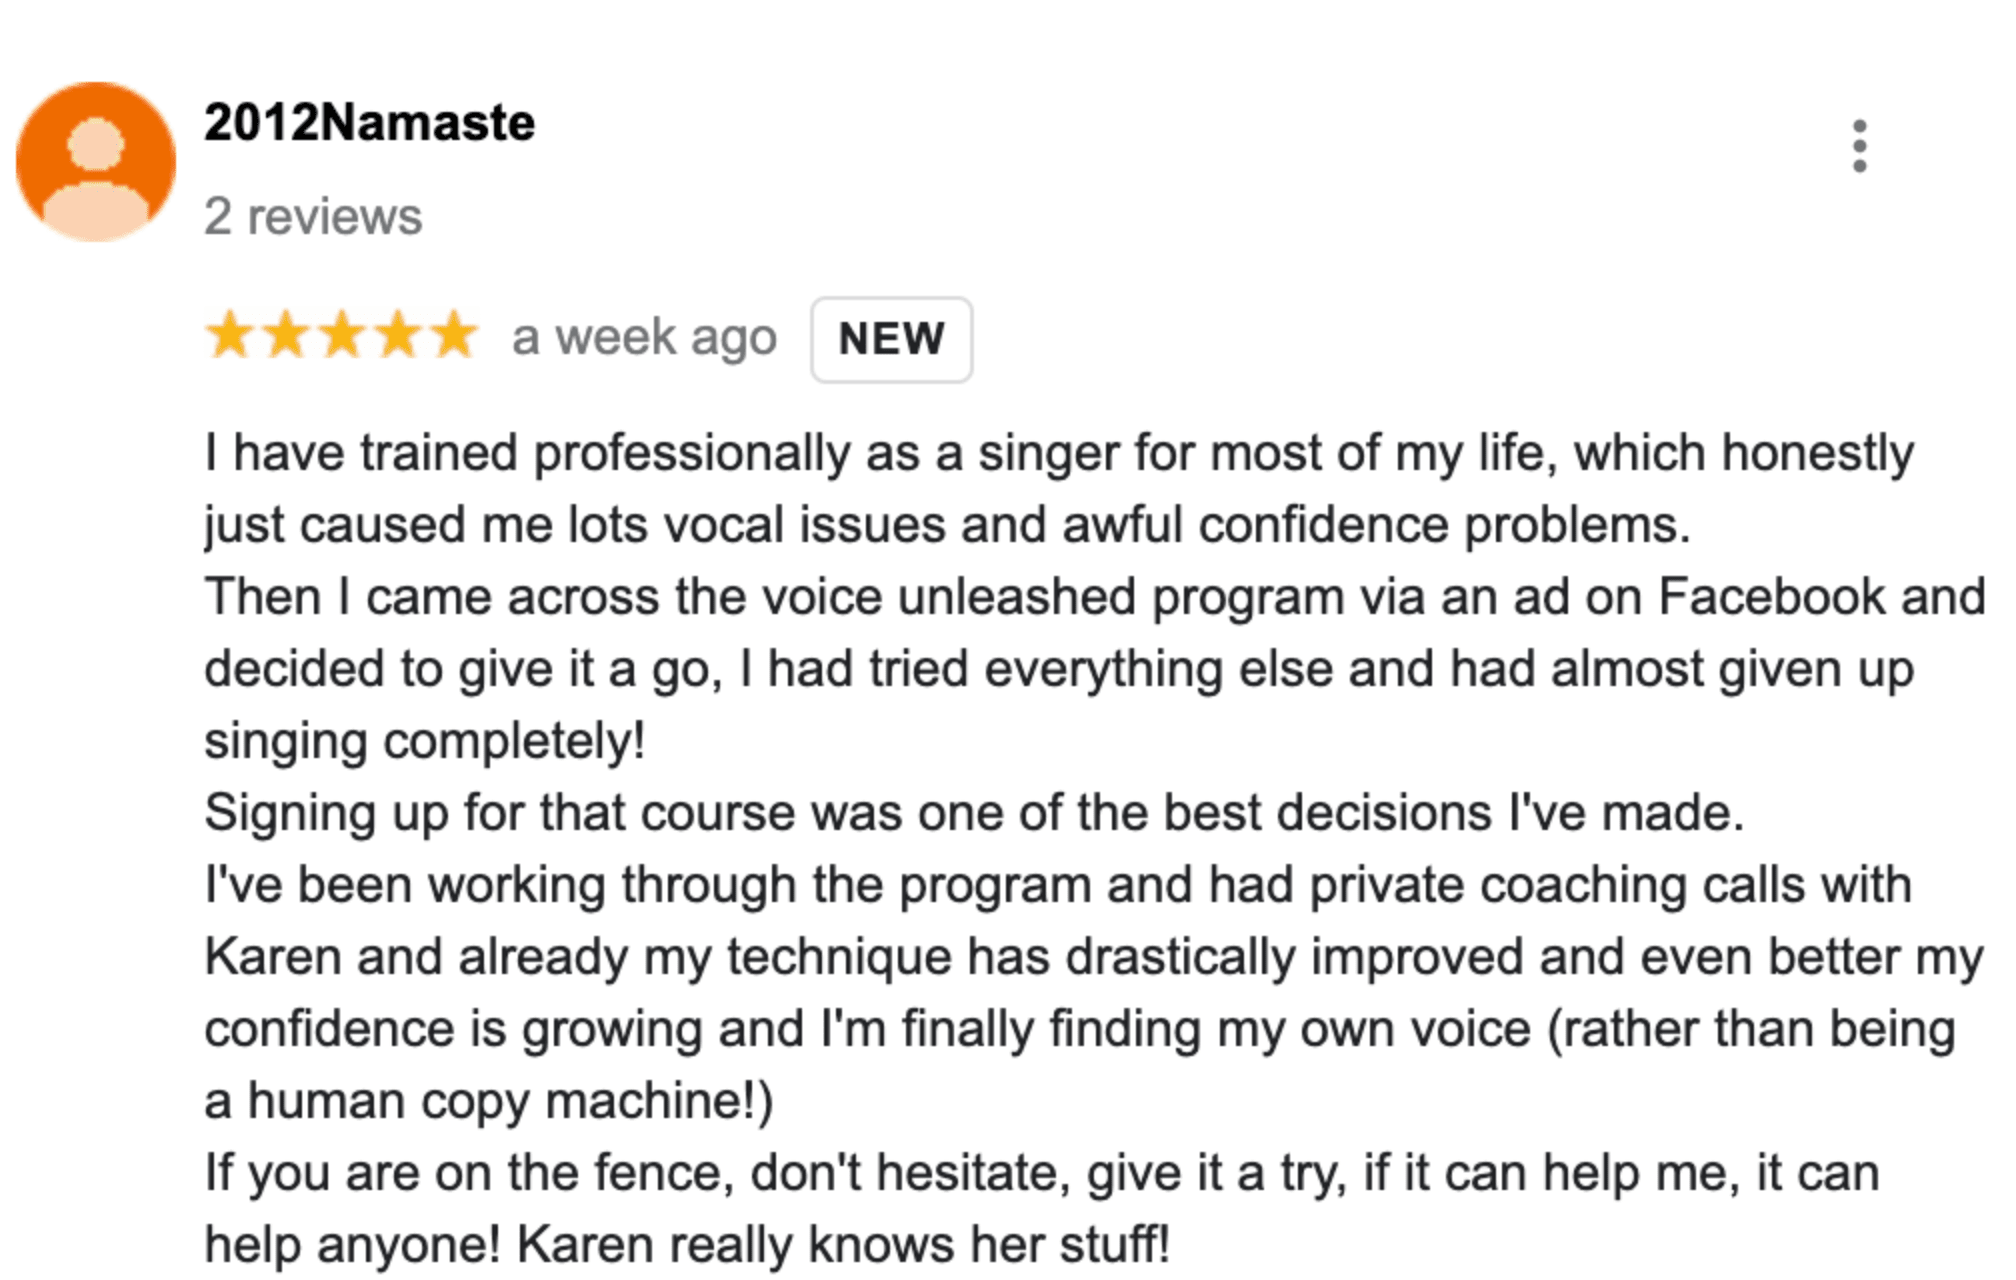Viewport: 2016px width, 1280px height.
Task: Click the fifth rating star
Action: [x=454, y=335]
